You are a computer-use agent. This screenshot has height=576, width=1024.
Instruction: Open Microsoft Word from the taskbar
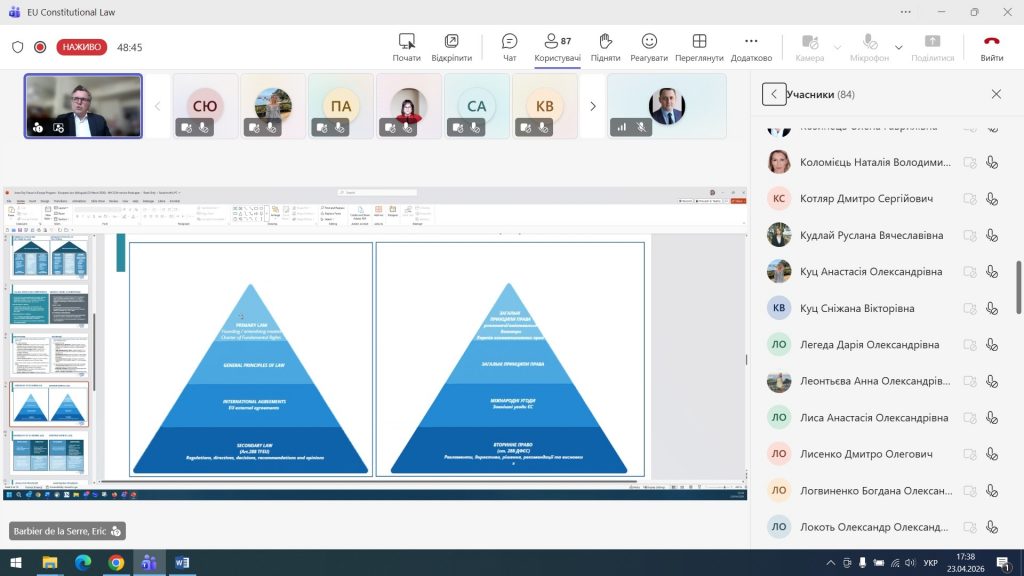pos(182,563)
